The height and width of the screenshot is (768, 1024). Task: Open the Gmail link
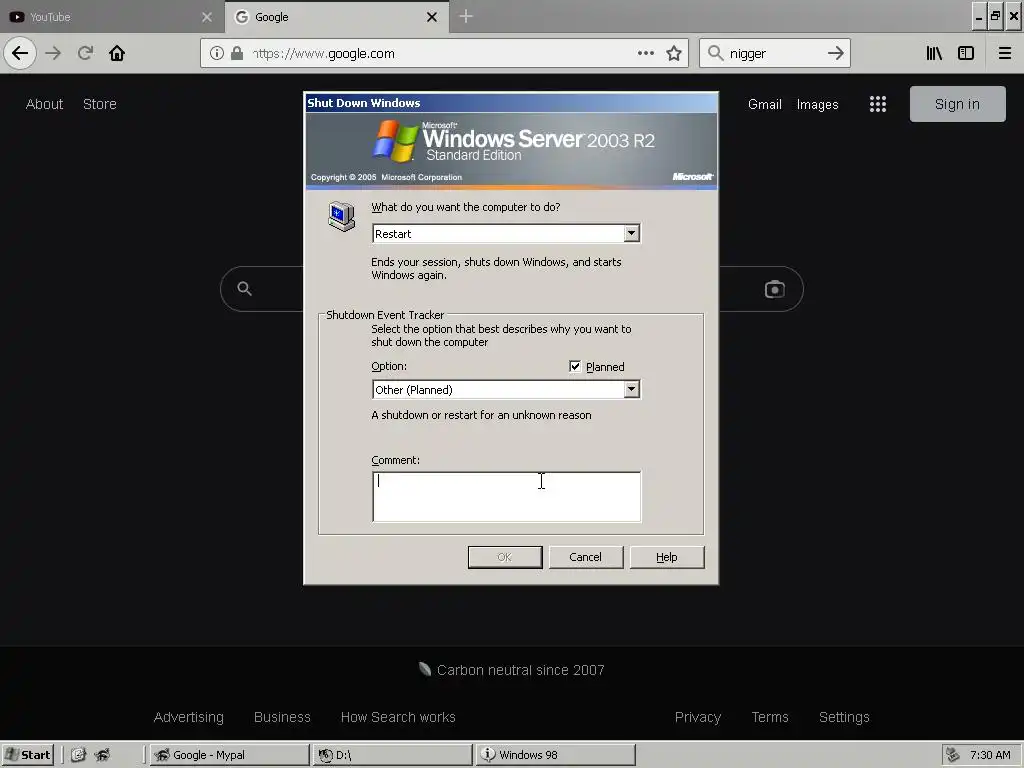pos(765,104)
